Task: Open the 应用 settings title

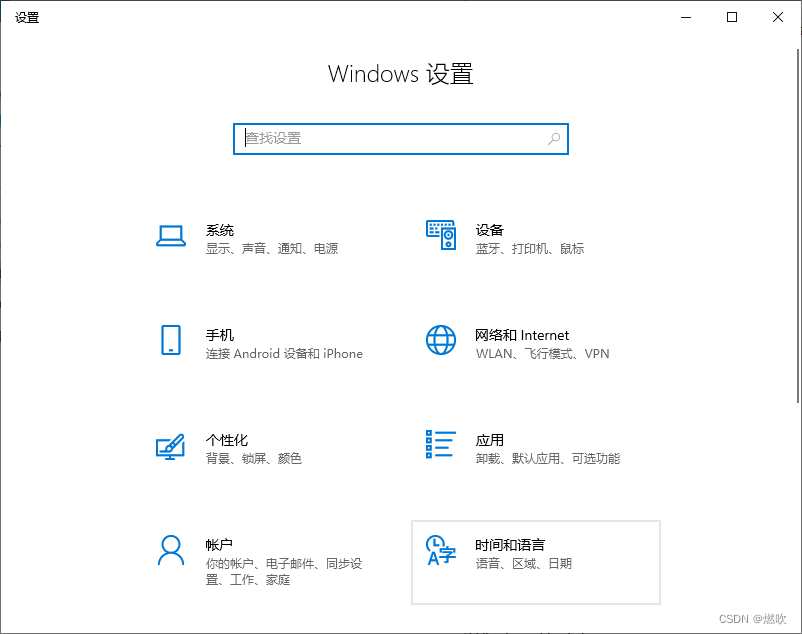Action: 489,440
